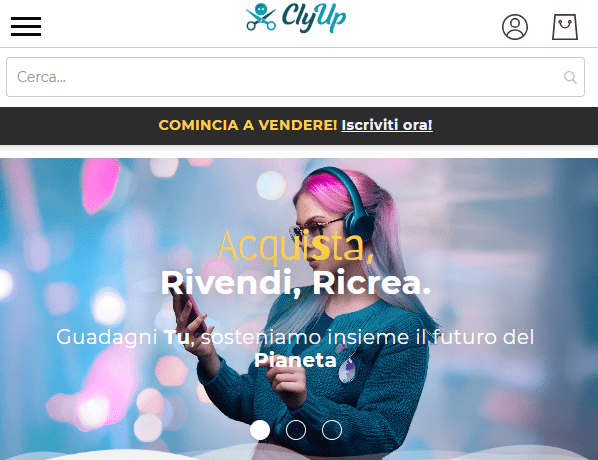
Task: Click the dark promo bar left of COMINCIA
Action: 78,125
